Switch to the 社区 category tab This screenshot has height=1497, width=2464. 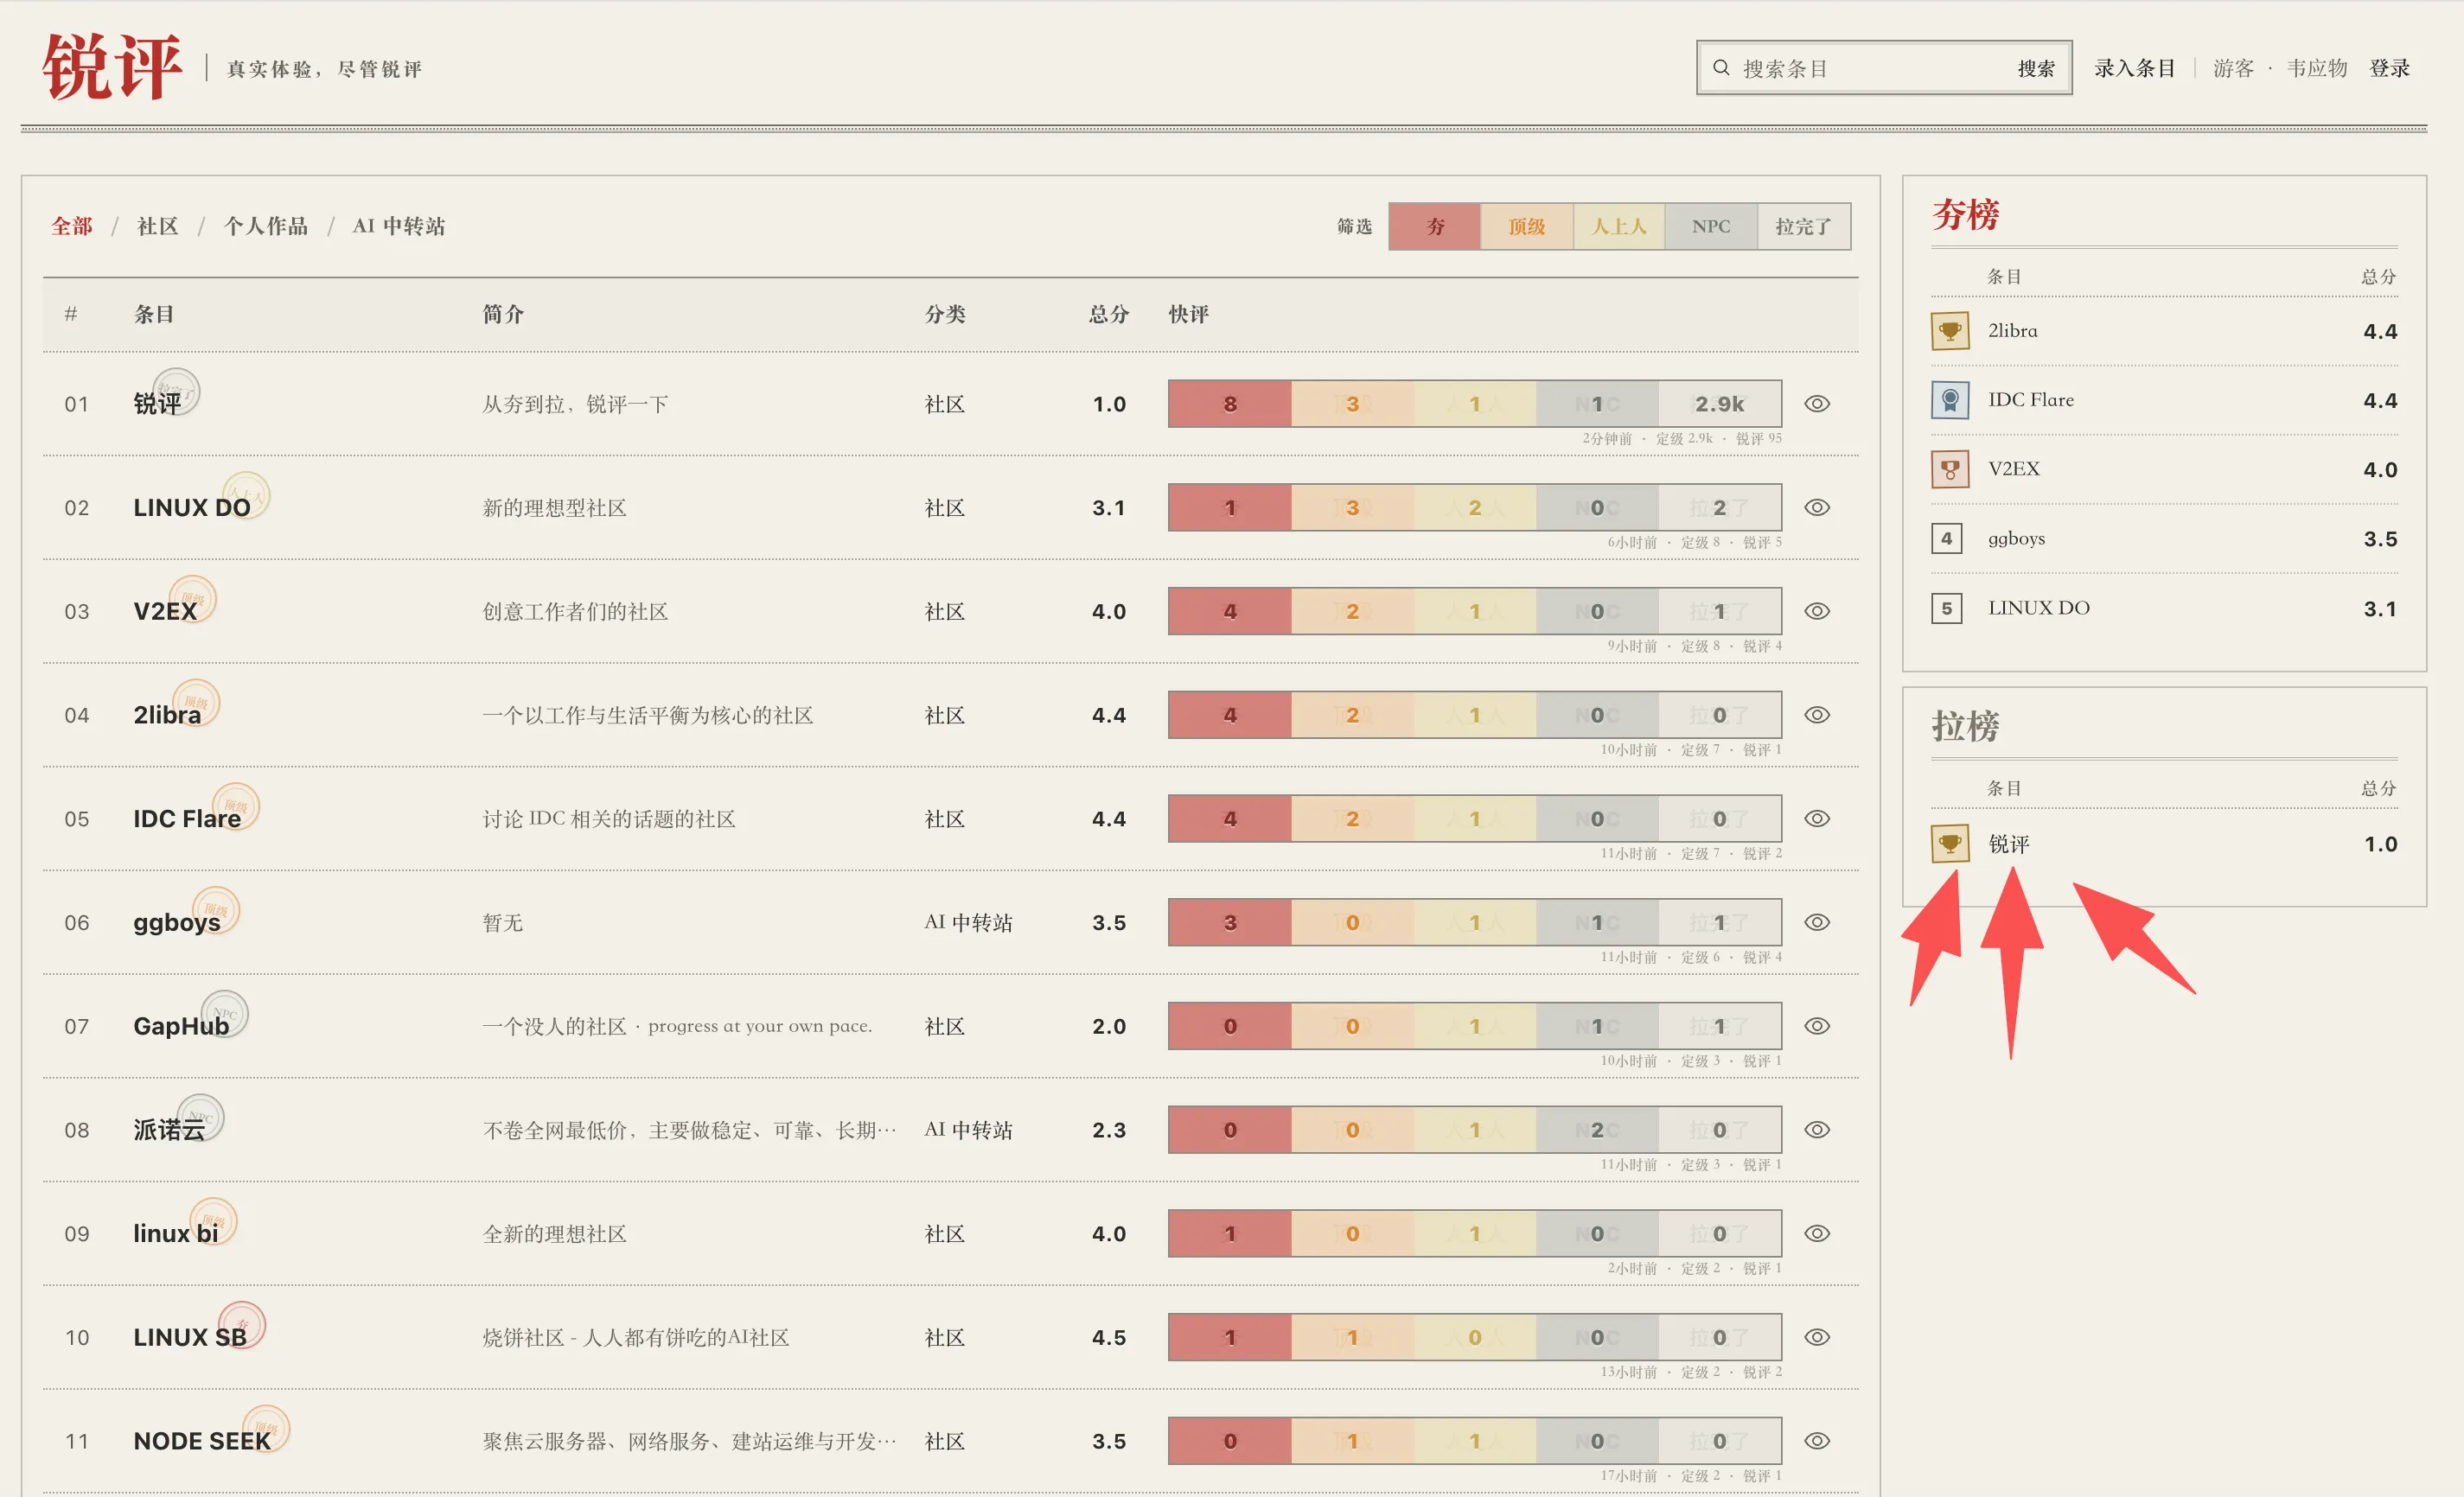click(158, 226)
